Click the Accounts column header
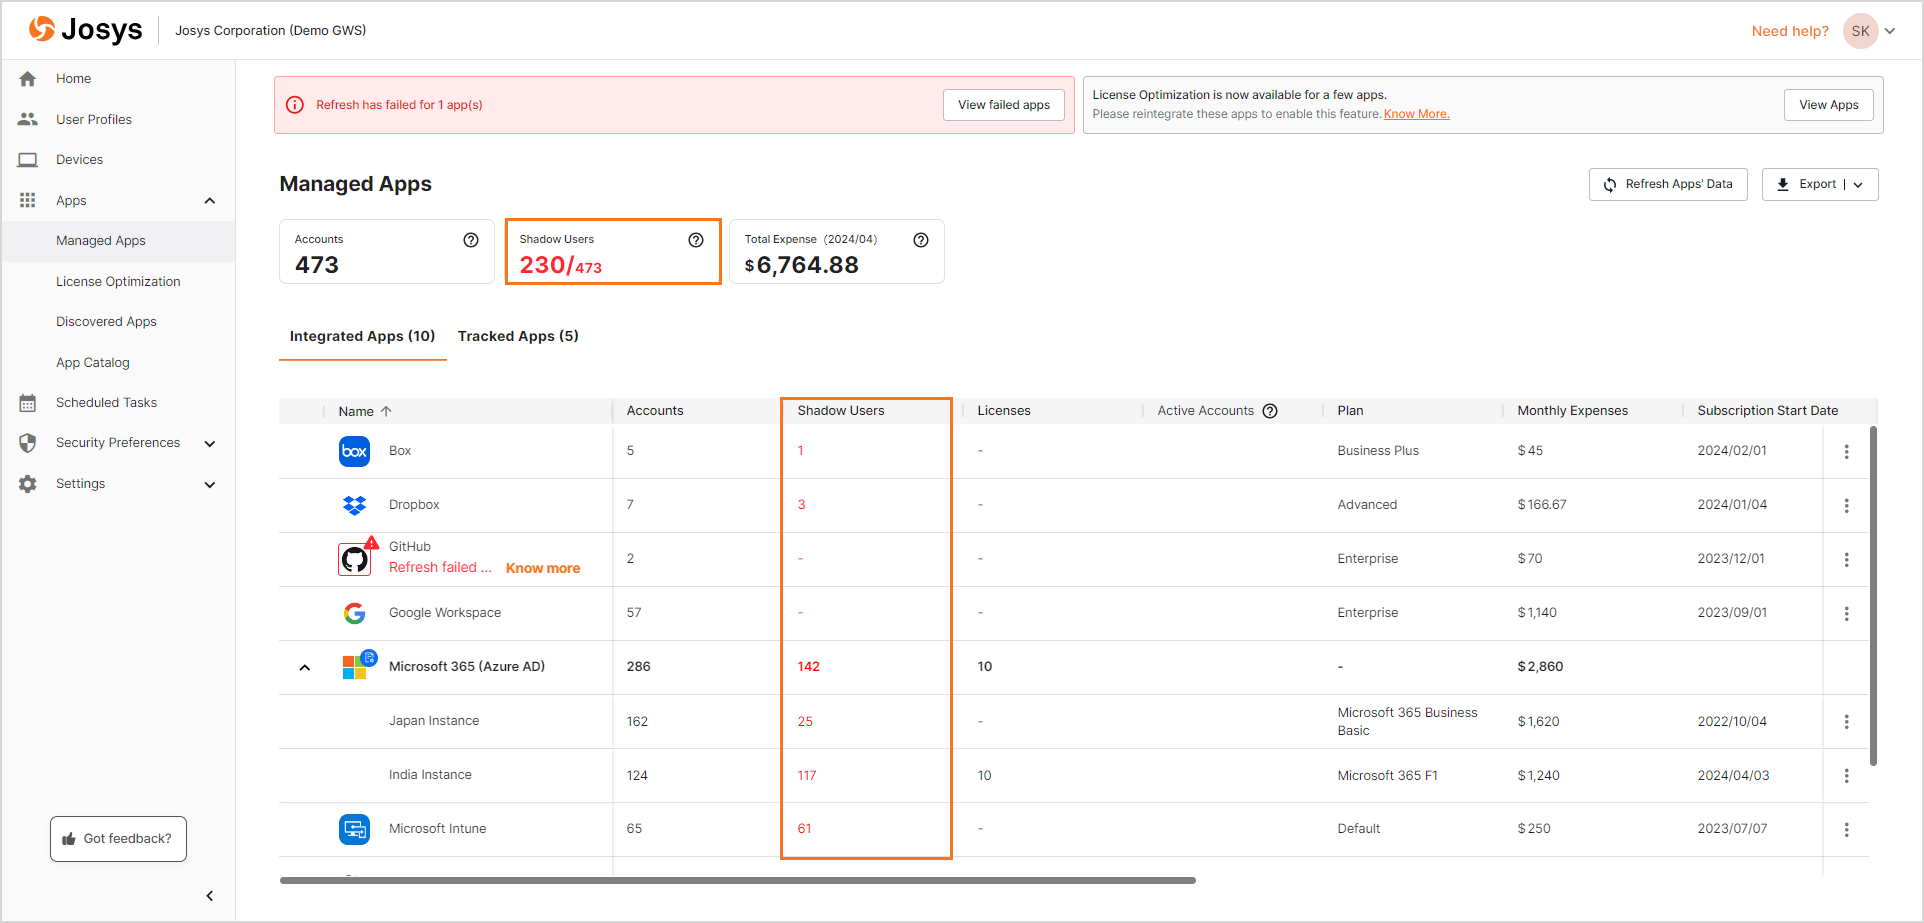 [x=655, y=411]
